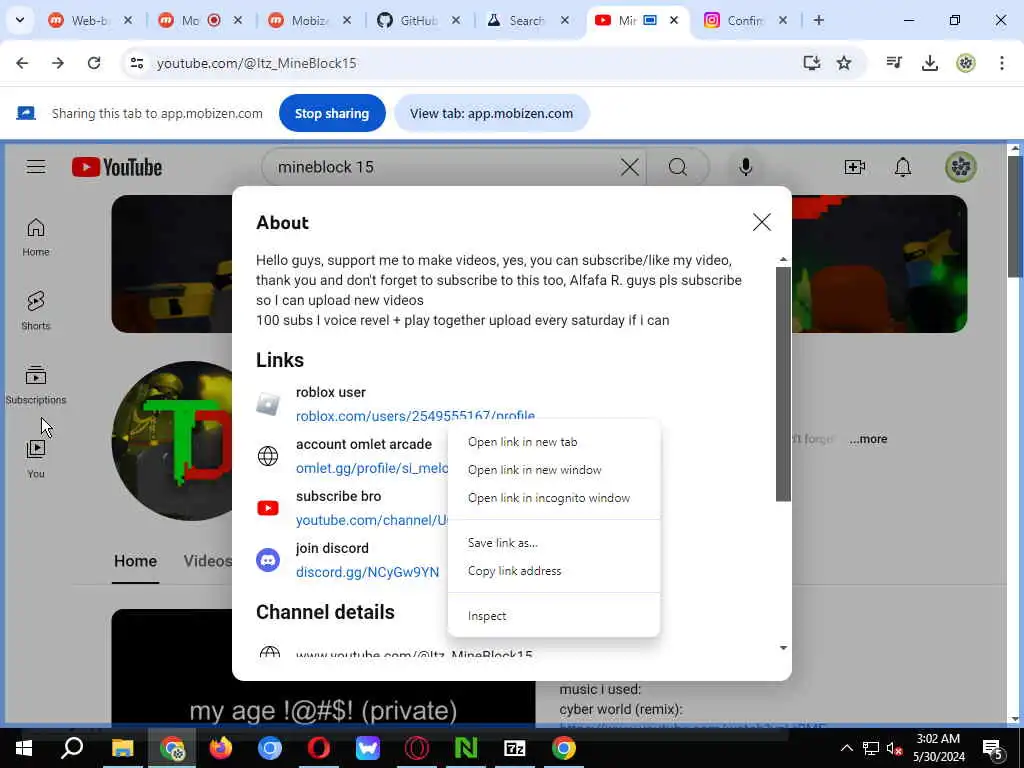Open the YouTube hamburger guide menu
Screen dimensions: 1024x768
(x=36, y=167)
